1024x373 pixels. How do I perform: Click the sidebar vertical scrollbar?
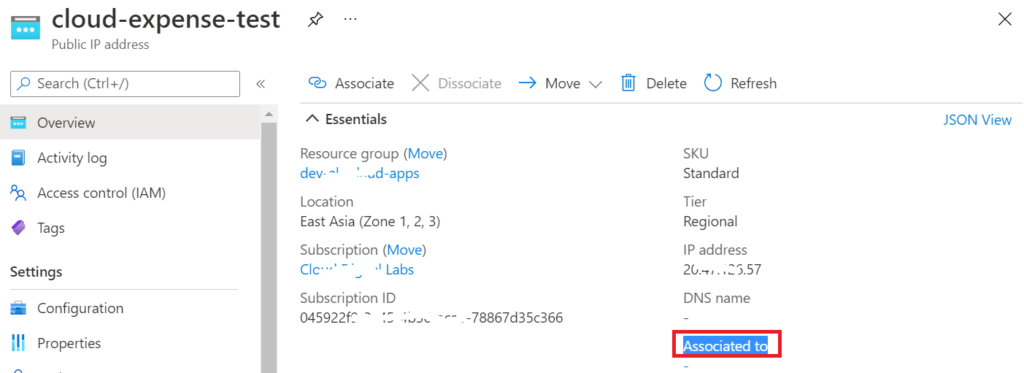pyautogui.click(x=269, y=248)
